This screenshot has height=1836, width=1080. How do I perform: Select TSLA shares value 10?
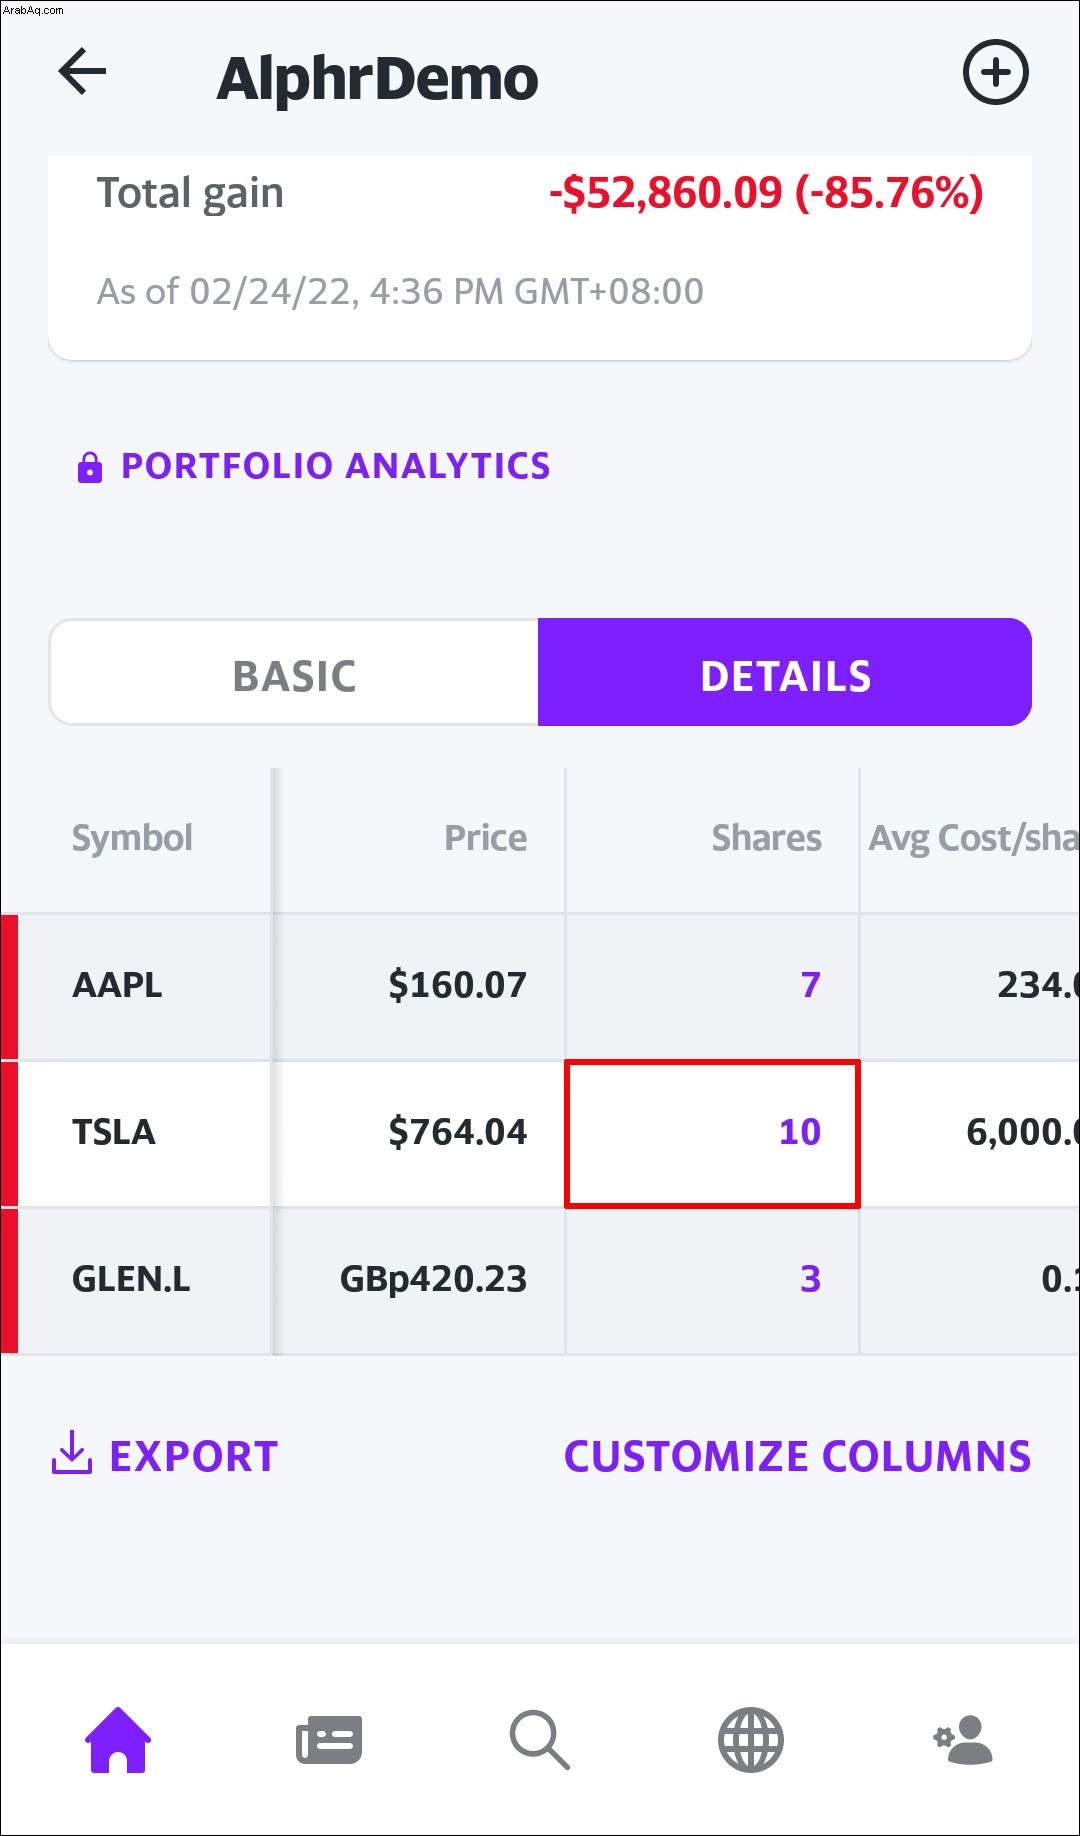pos(799,1132)
